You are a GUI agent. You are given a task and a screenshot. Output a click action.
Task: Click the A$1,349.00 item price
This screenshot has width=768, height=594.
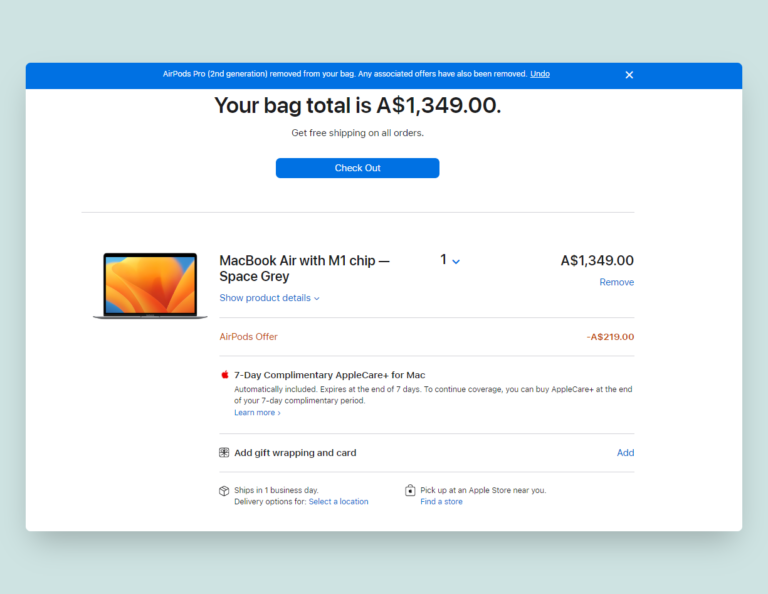[597, 261]
